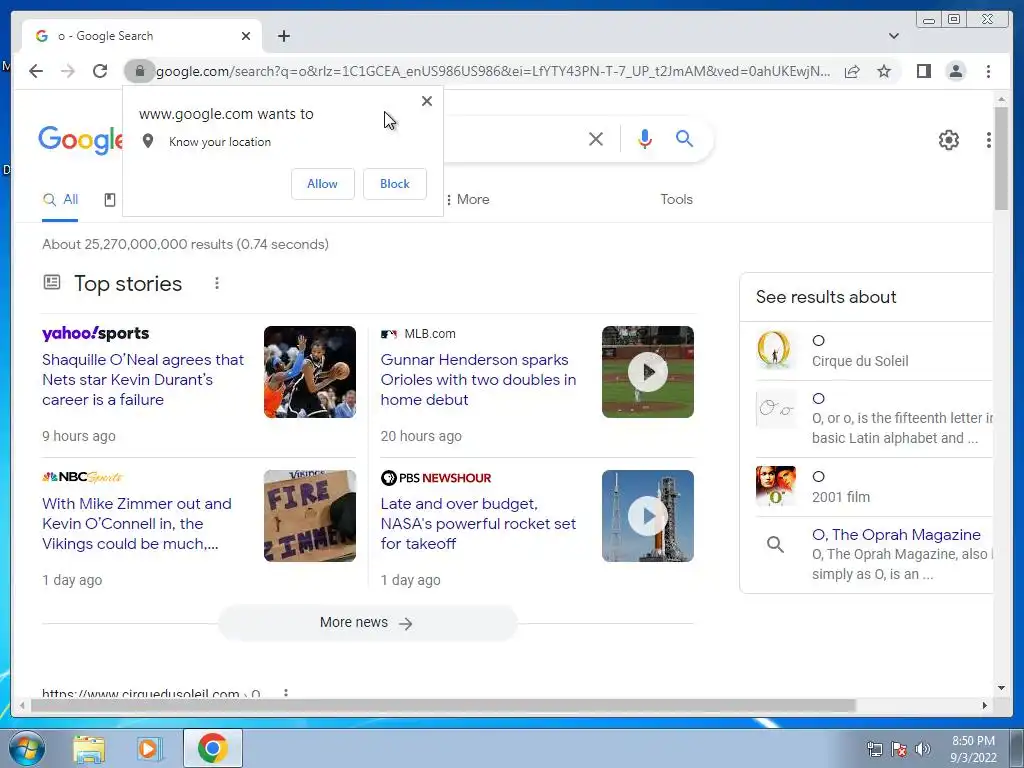Open Windows Start menu

tap(26, 748)
